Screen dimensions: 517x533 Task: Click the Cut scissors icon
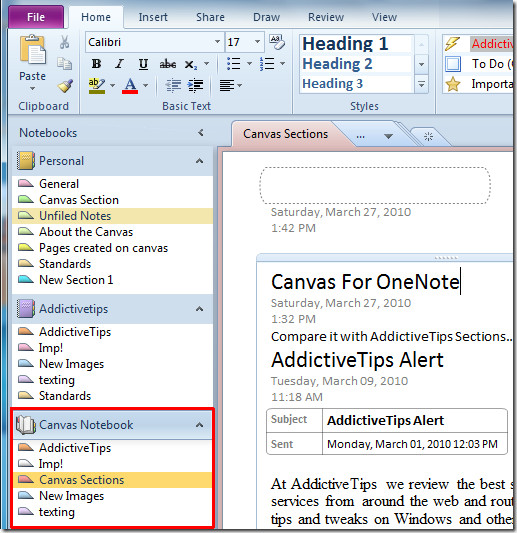click(64, 42)
